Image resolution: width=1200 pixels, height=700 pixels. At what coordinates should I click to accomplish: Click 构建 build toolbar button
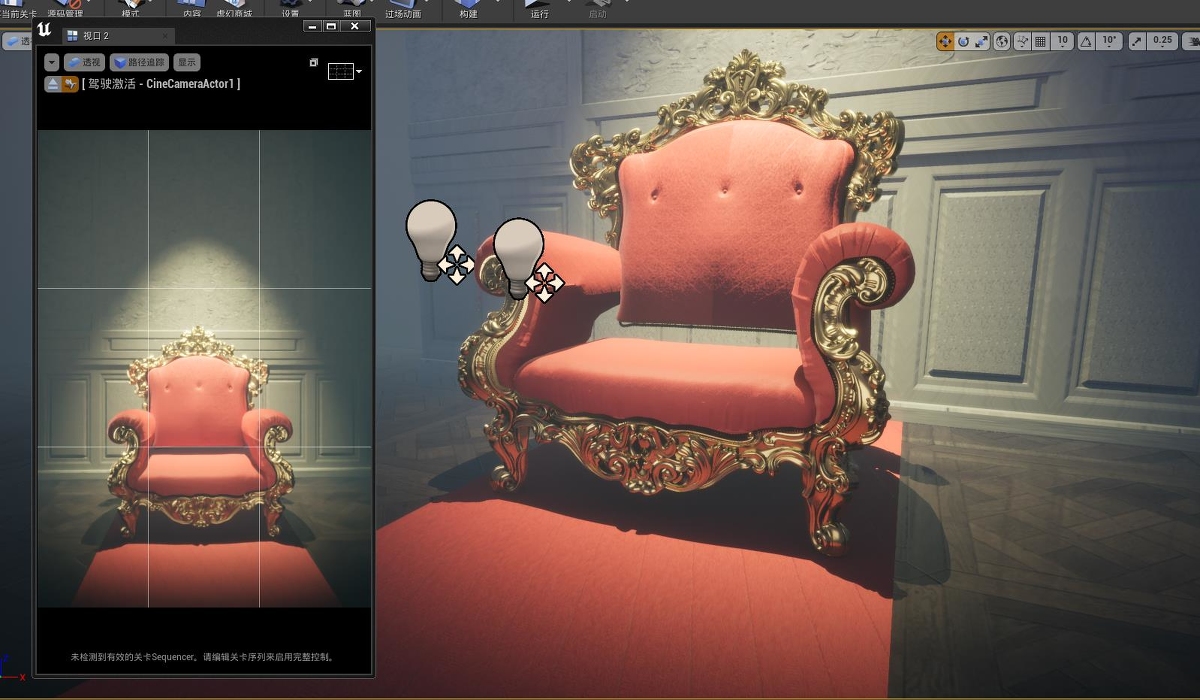(468, 9)
